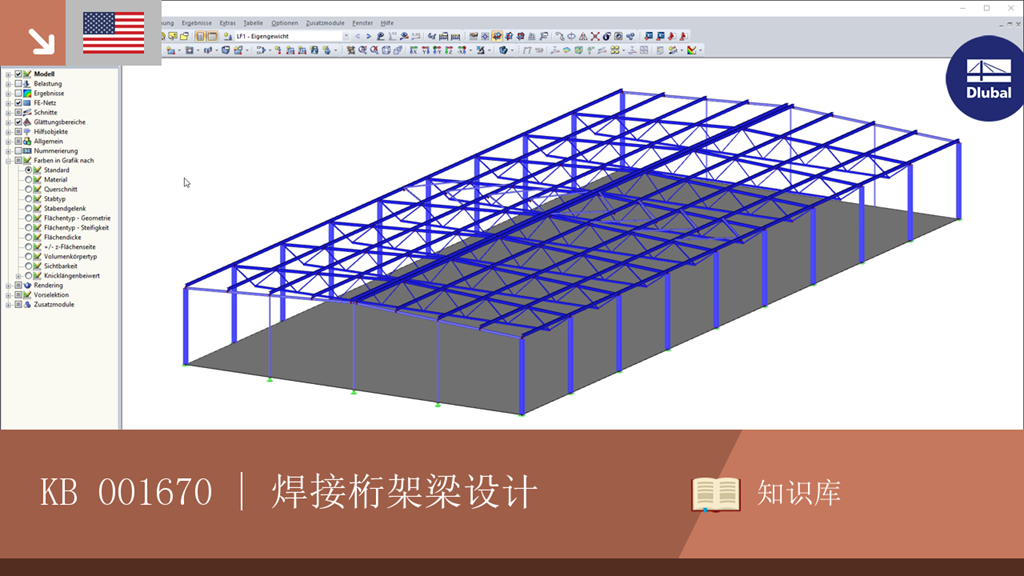Click the Rendering teapot icon in navigator
This screenshot has height=576, width=1024.
tap(27, 285)
